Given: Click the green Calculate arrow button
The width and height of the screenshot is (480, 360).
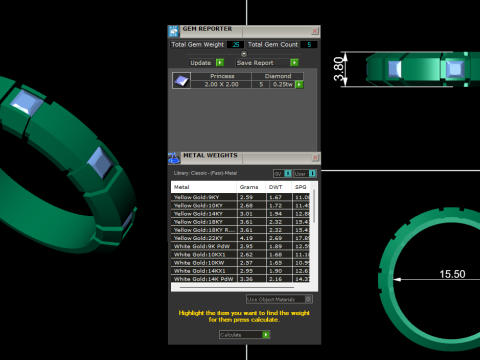Looking at the screenshot, I should 266,335.
